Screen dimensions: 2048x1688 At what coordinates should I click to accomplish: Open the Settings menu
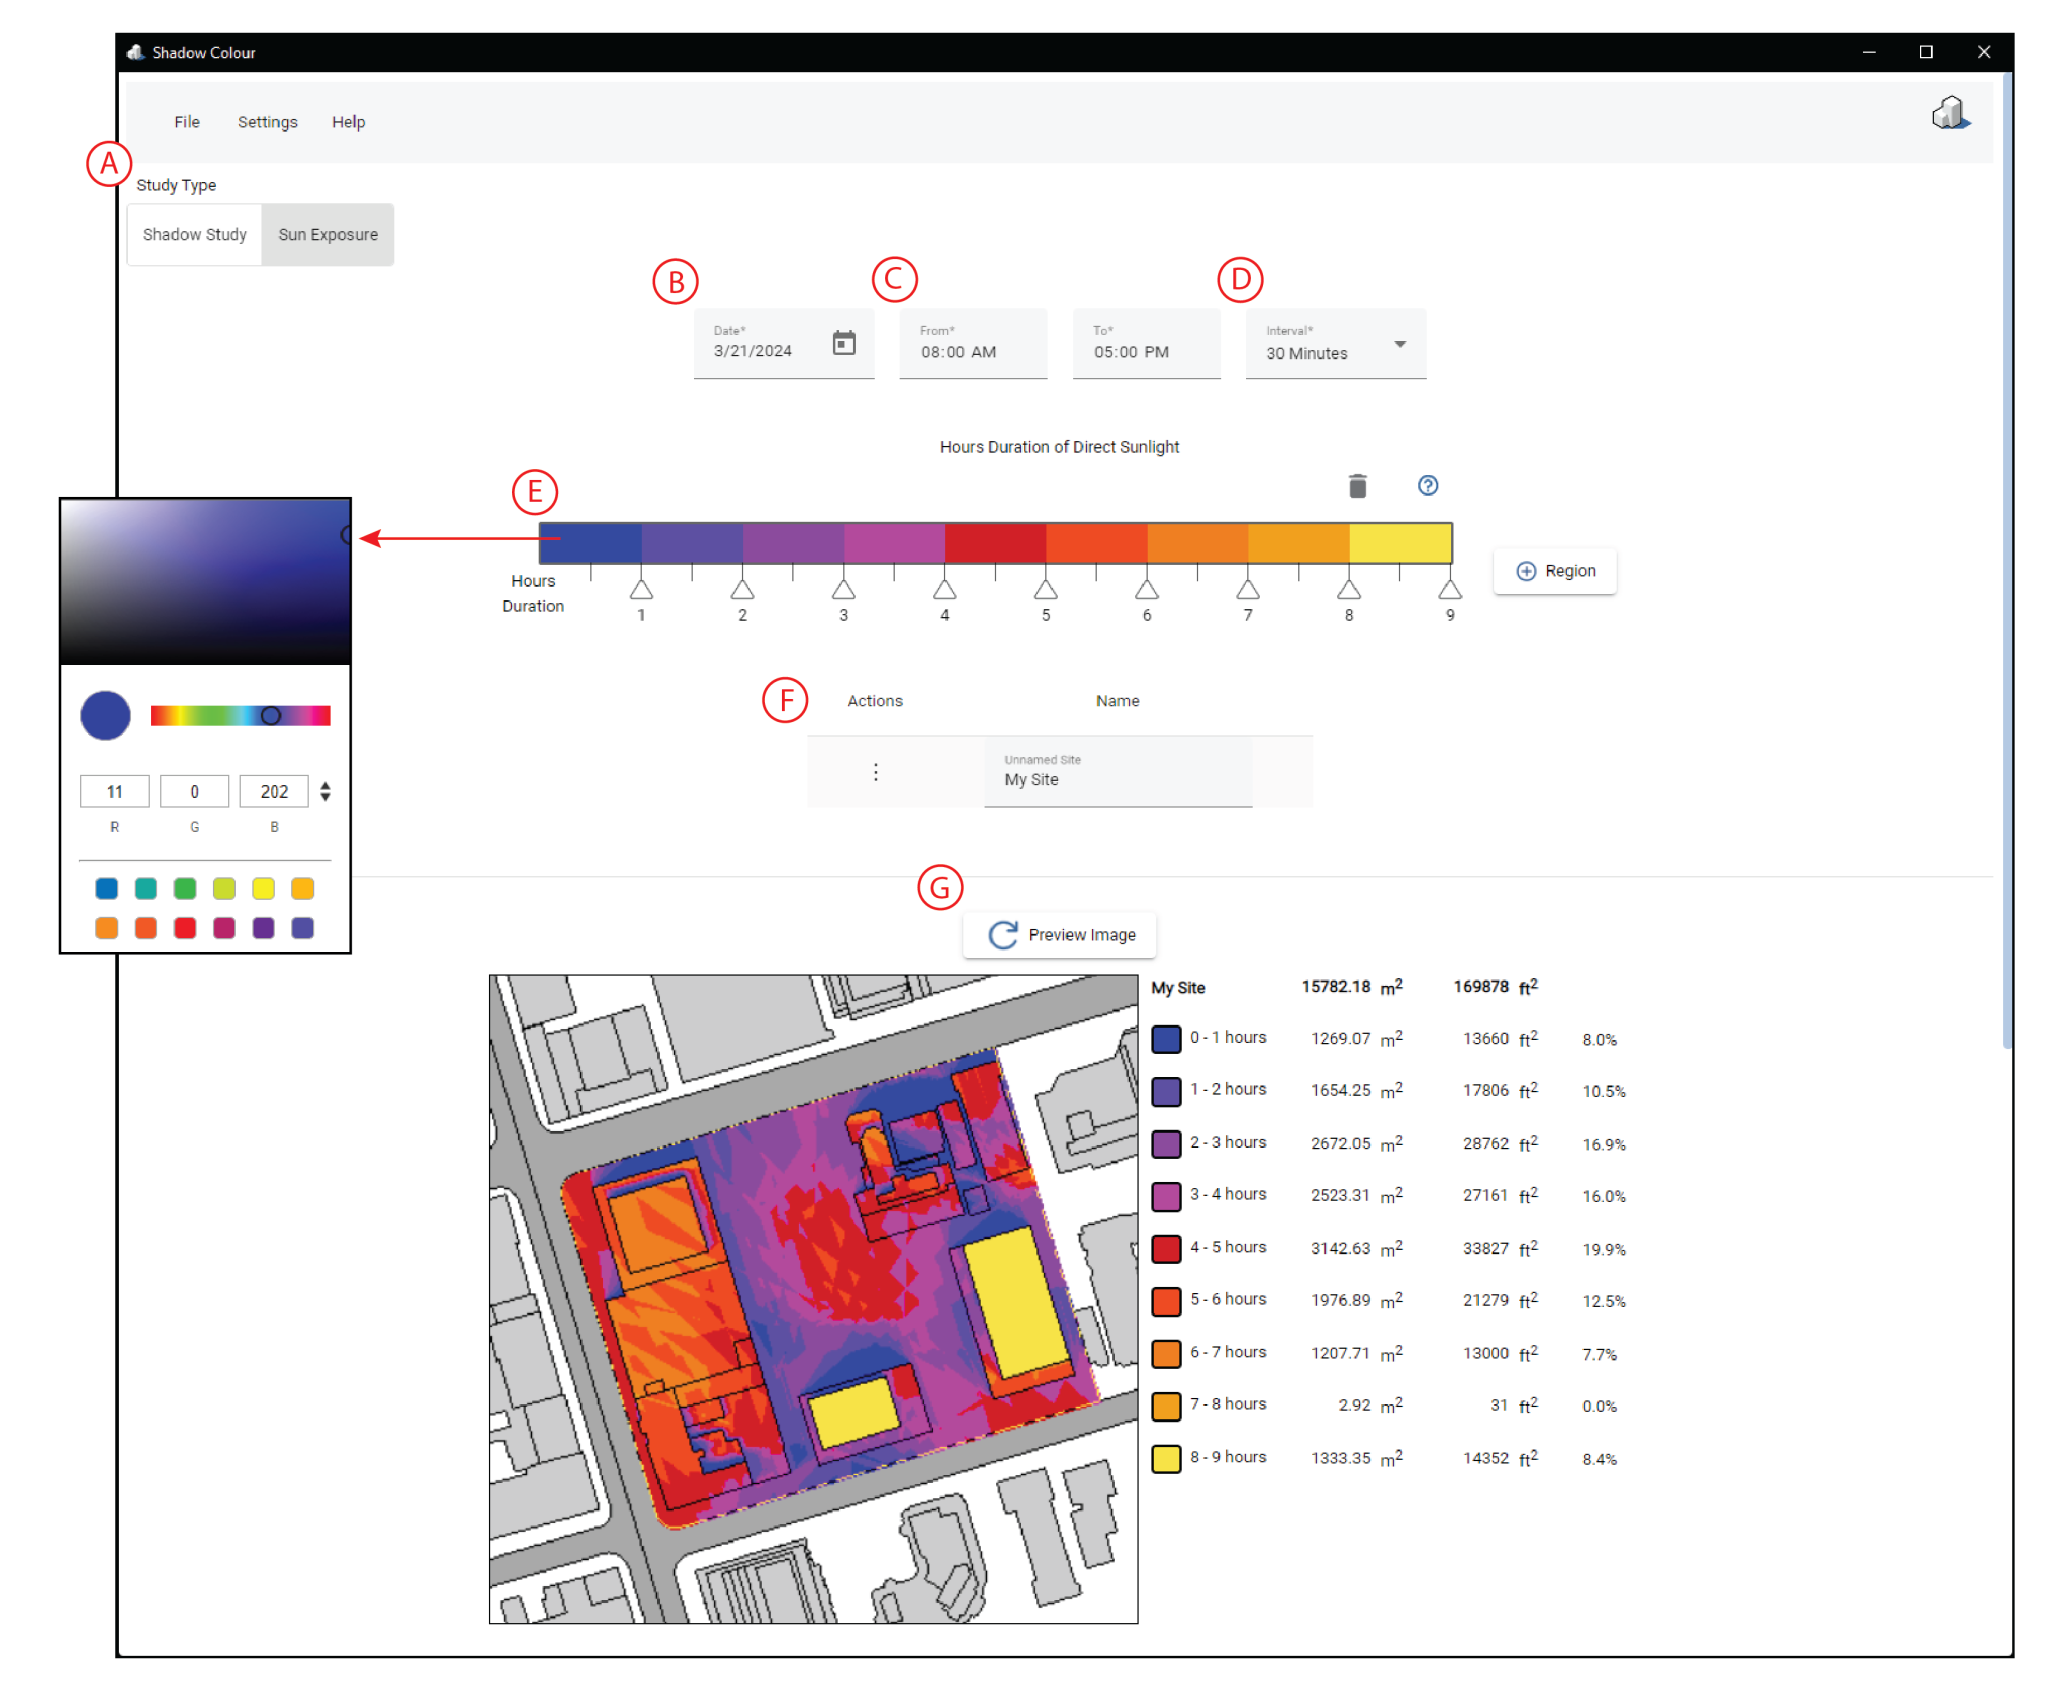point(266,121)
